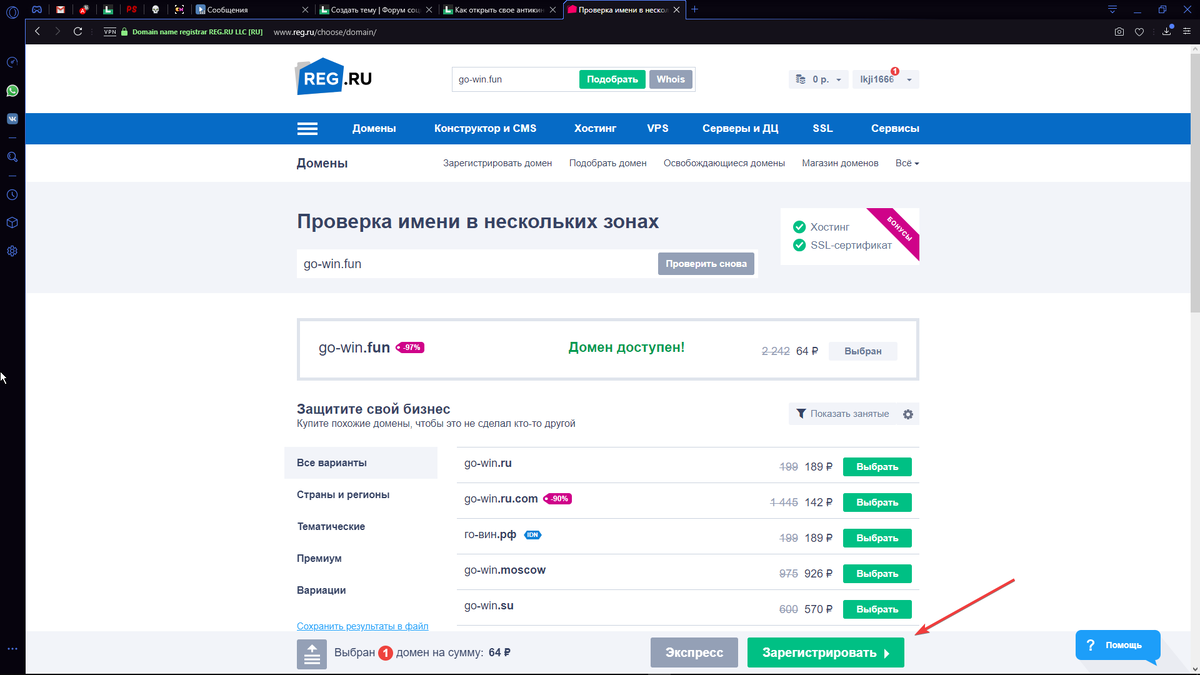Open the hamburger main menu icon

(307, 129)
